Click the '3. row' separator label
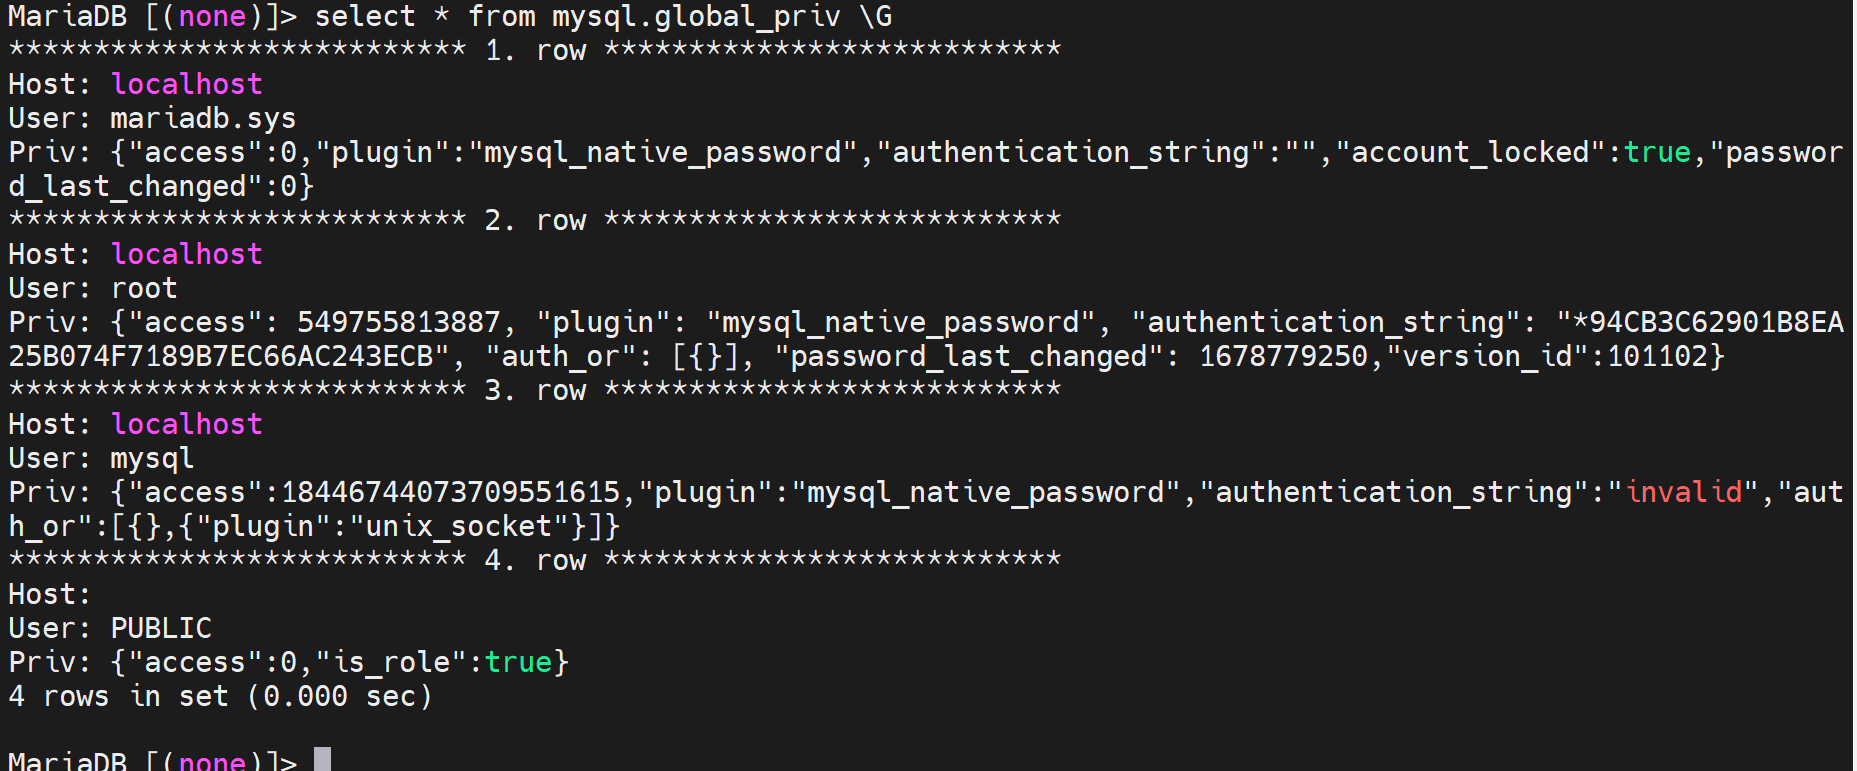This screenshot has width=1857, height=771. tap(535, 390)
